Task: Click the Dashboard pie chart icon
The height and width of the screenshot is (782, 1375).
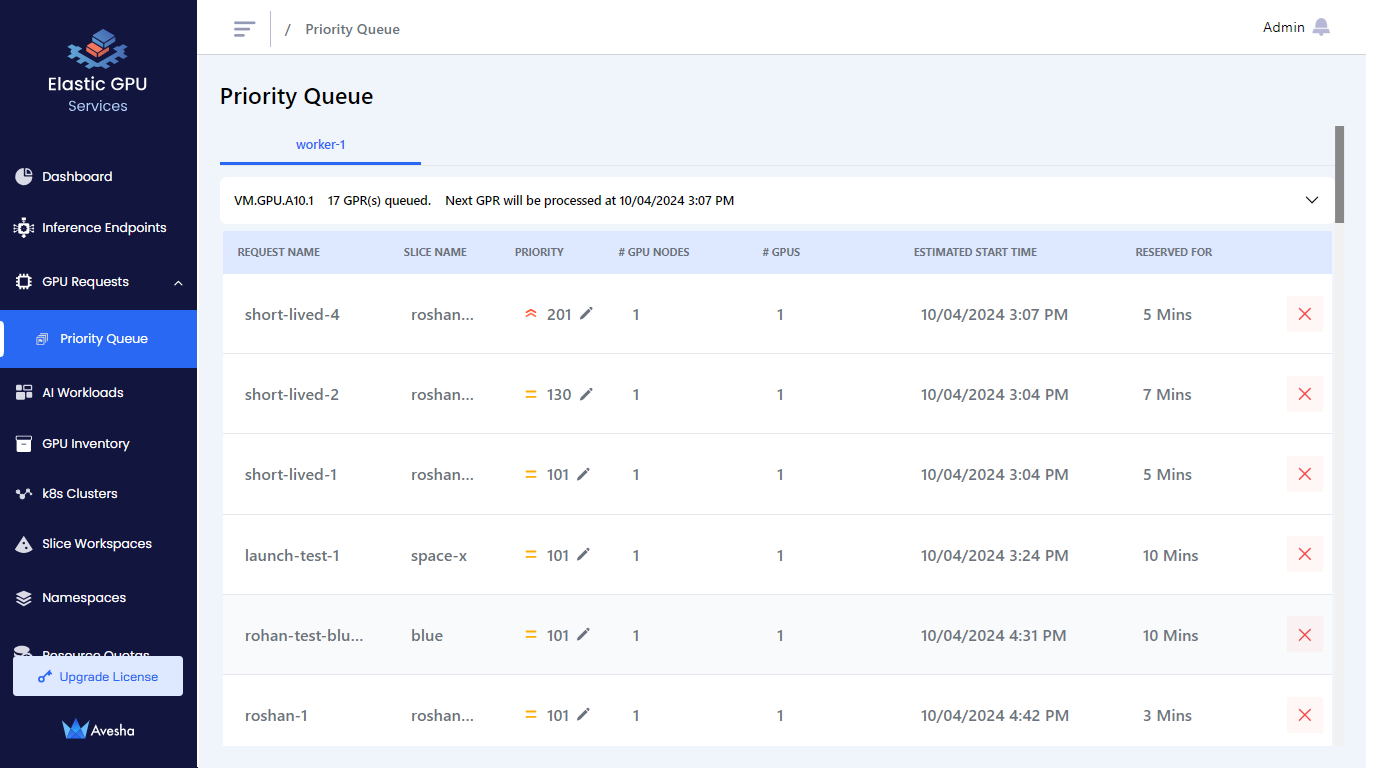Action: click(24, 177)
